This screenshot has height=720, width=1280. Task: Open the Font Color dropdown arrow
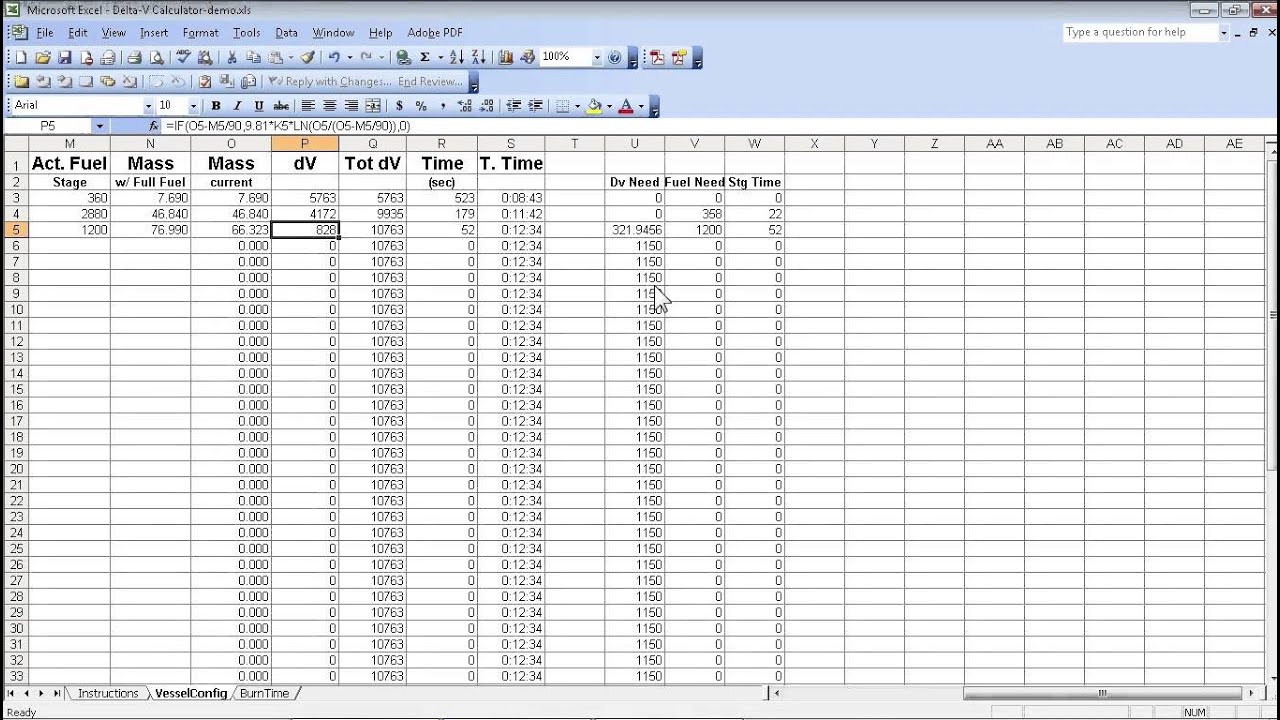pyautogui.click(x=641, y=106)
